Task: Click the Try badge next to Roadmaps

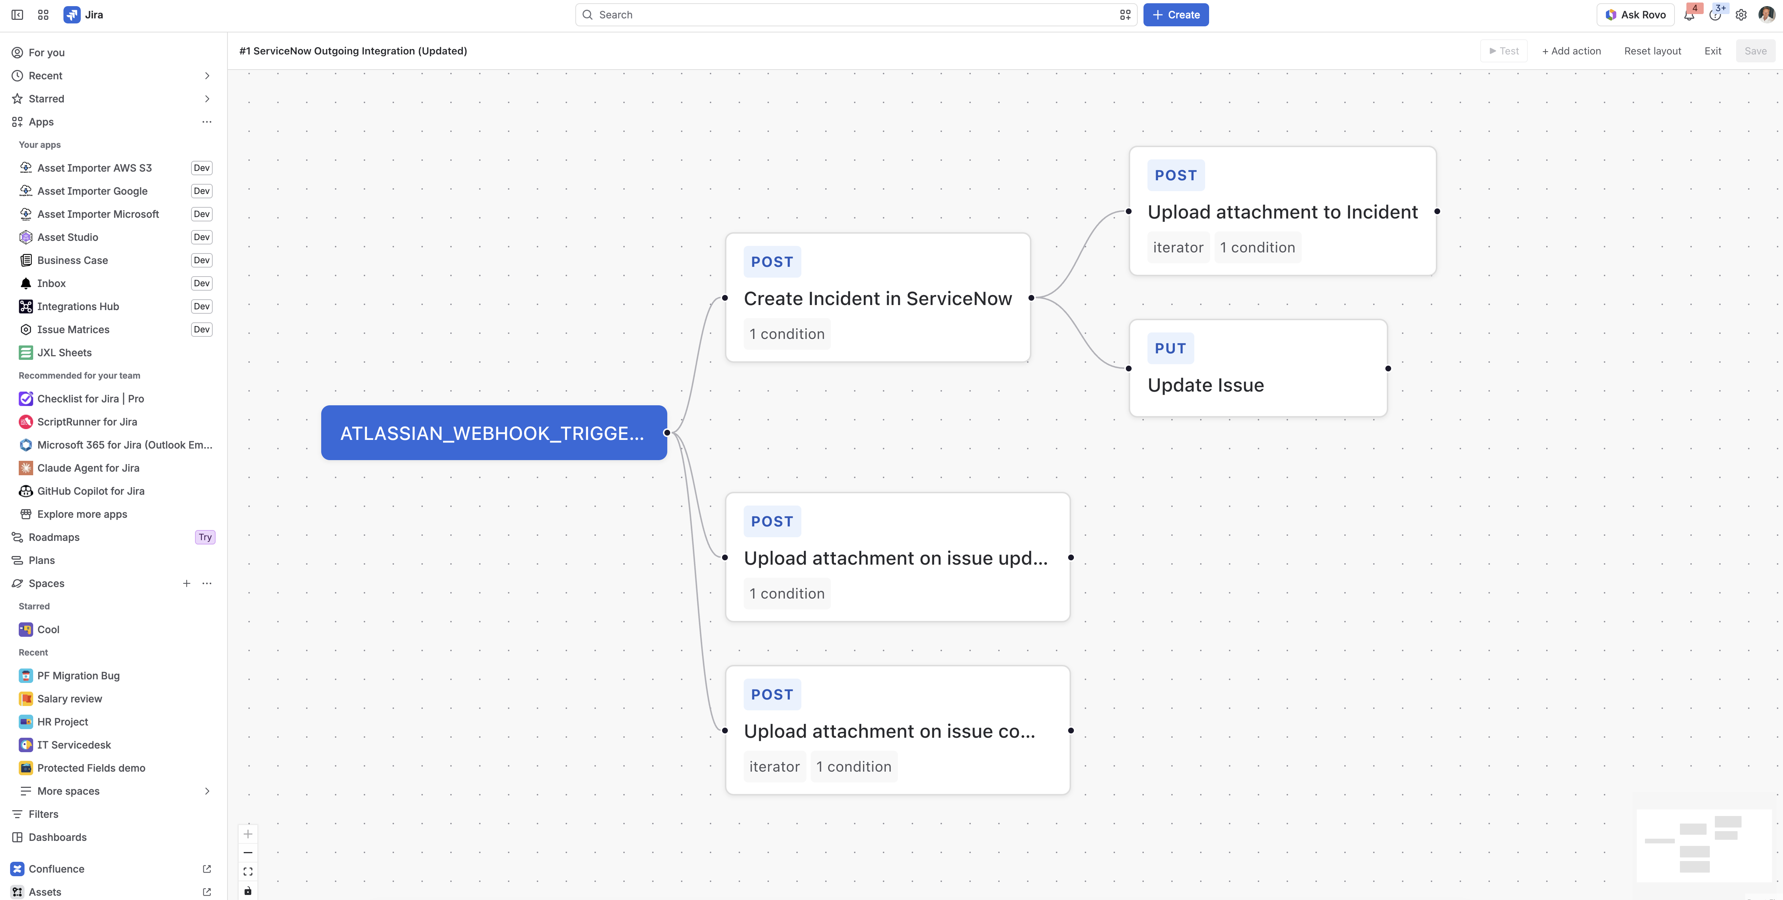Action: coord(205,537)
